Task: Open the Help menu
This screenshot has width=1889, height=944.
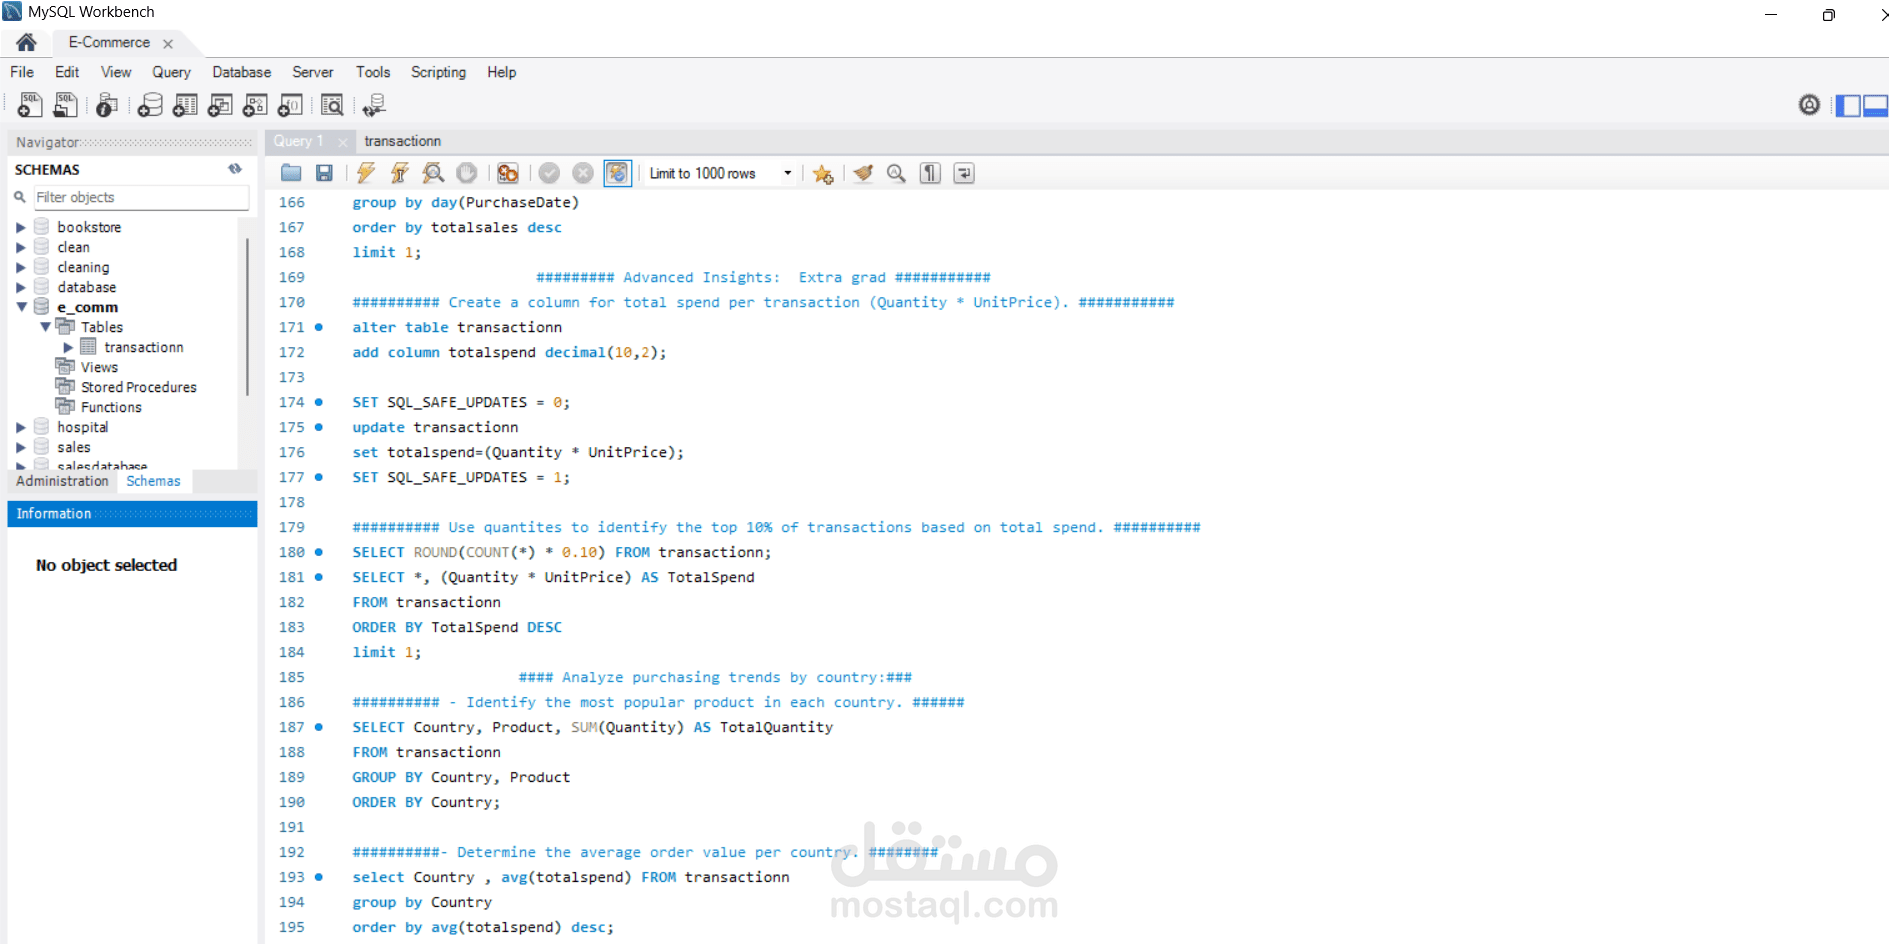Action: pos(501,72)
